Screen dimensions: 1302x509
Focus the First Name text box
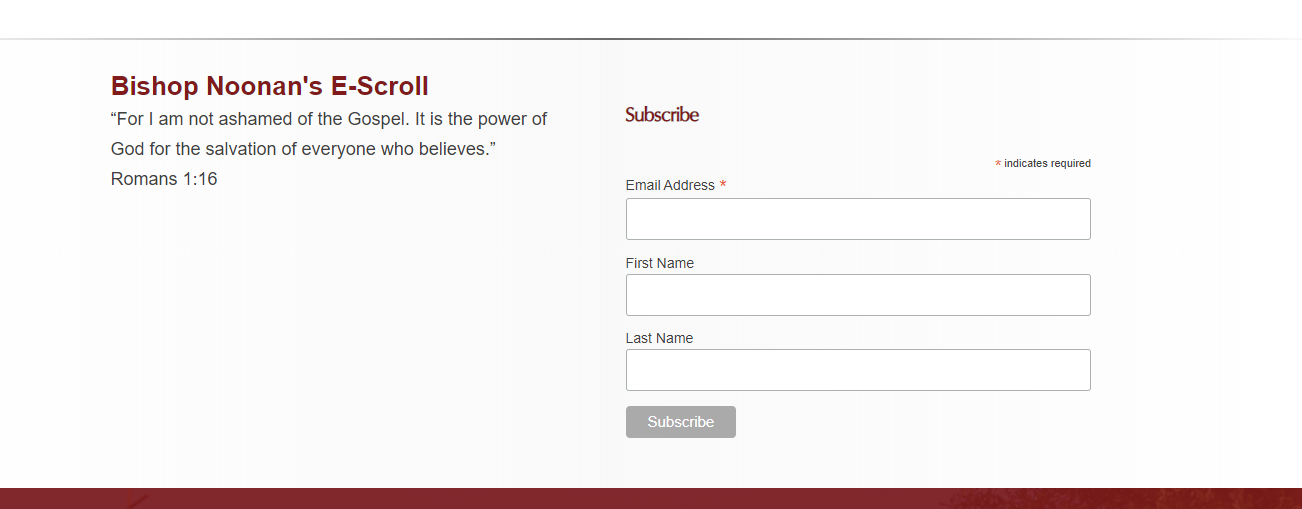(x=857, y=295)
